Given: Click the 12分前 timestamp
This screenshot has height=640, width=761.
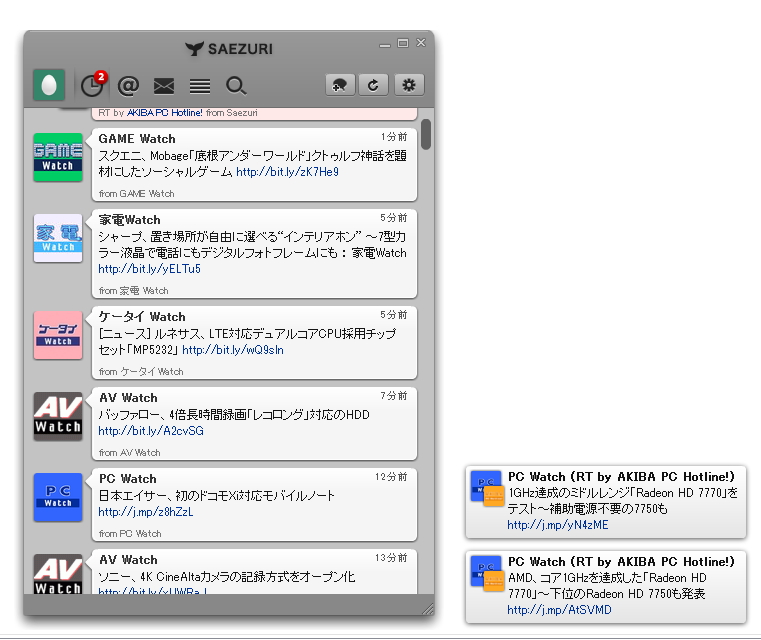Looking at the screenshot, I should click(x=391, y=477).
